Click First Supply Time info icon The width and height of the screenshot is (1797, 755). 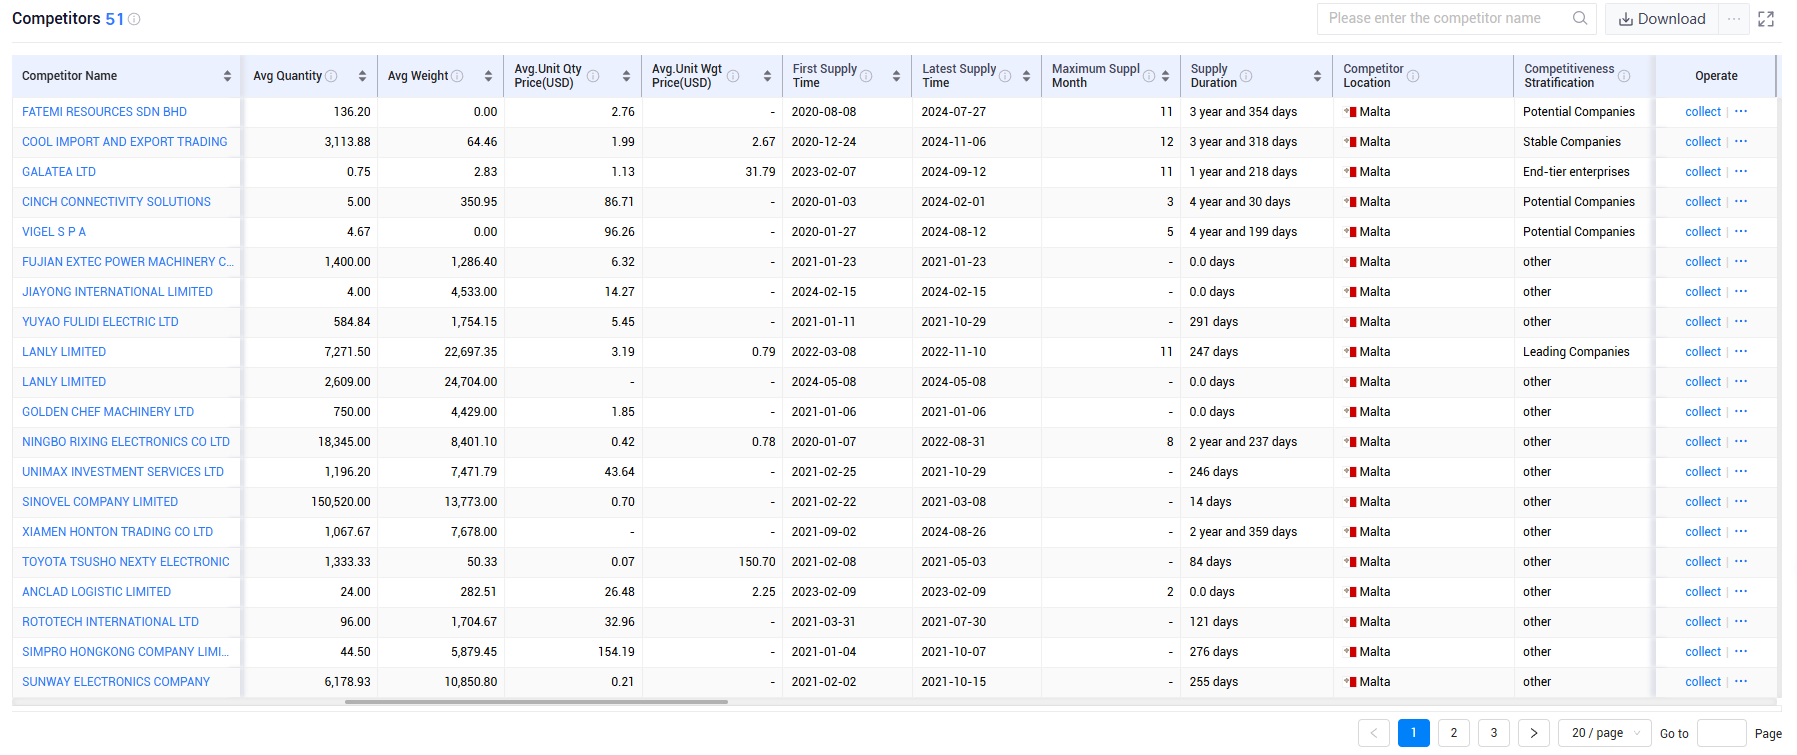[x=866, y=76]
